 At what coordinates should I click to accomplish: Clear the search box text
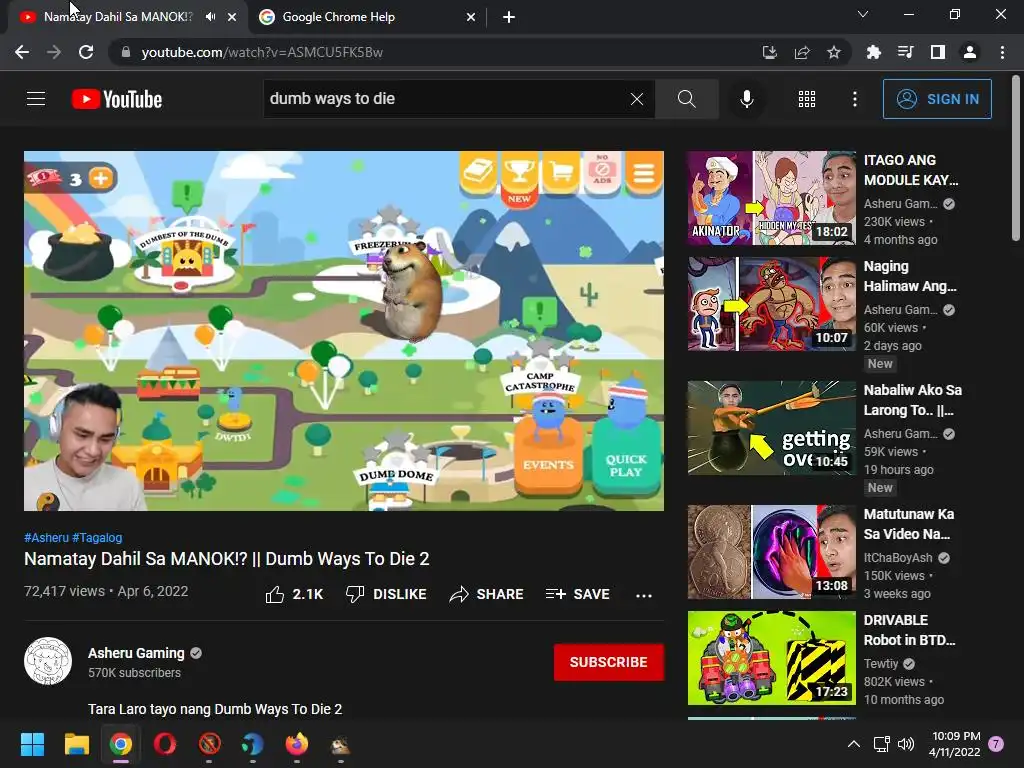click(x=637, y=99)
